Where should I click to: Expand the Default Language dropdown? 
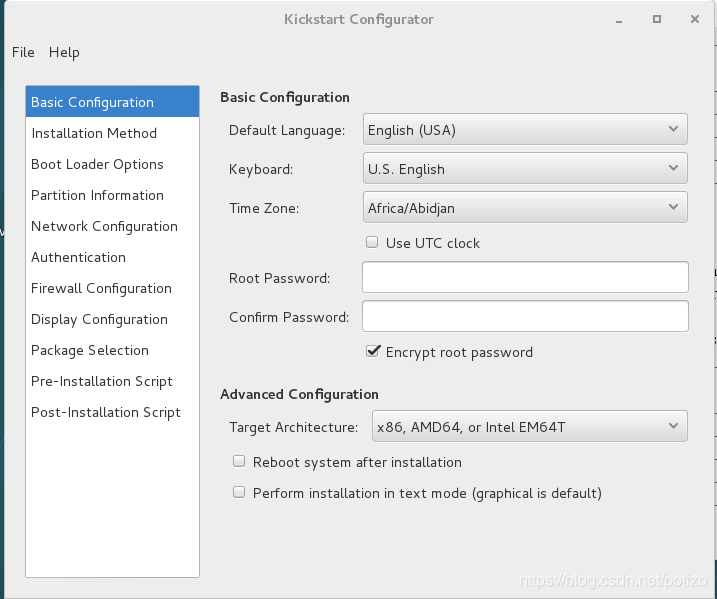pyautogui.click(x=525, y=129)
